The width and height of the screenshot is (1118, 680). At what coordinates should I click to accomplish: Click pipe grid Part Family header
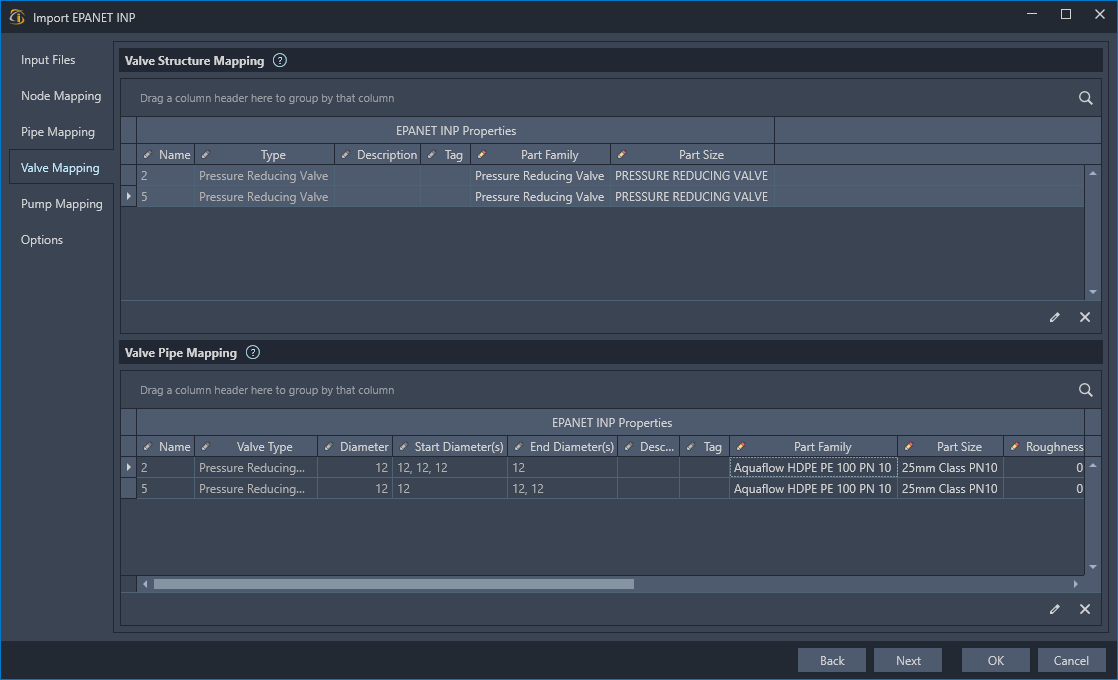814,447
